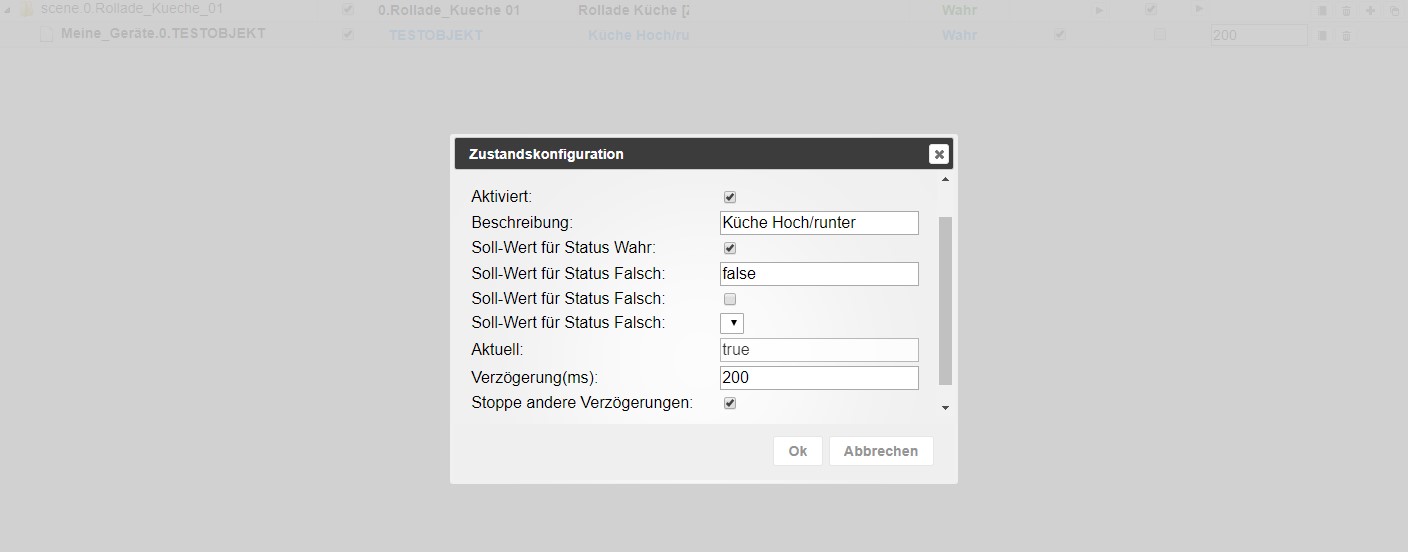Click the trash icon in the scene row
The height and width of the screenshot is (552, 1408).
tap(1346, 10)
